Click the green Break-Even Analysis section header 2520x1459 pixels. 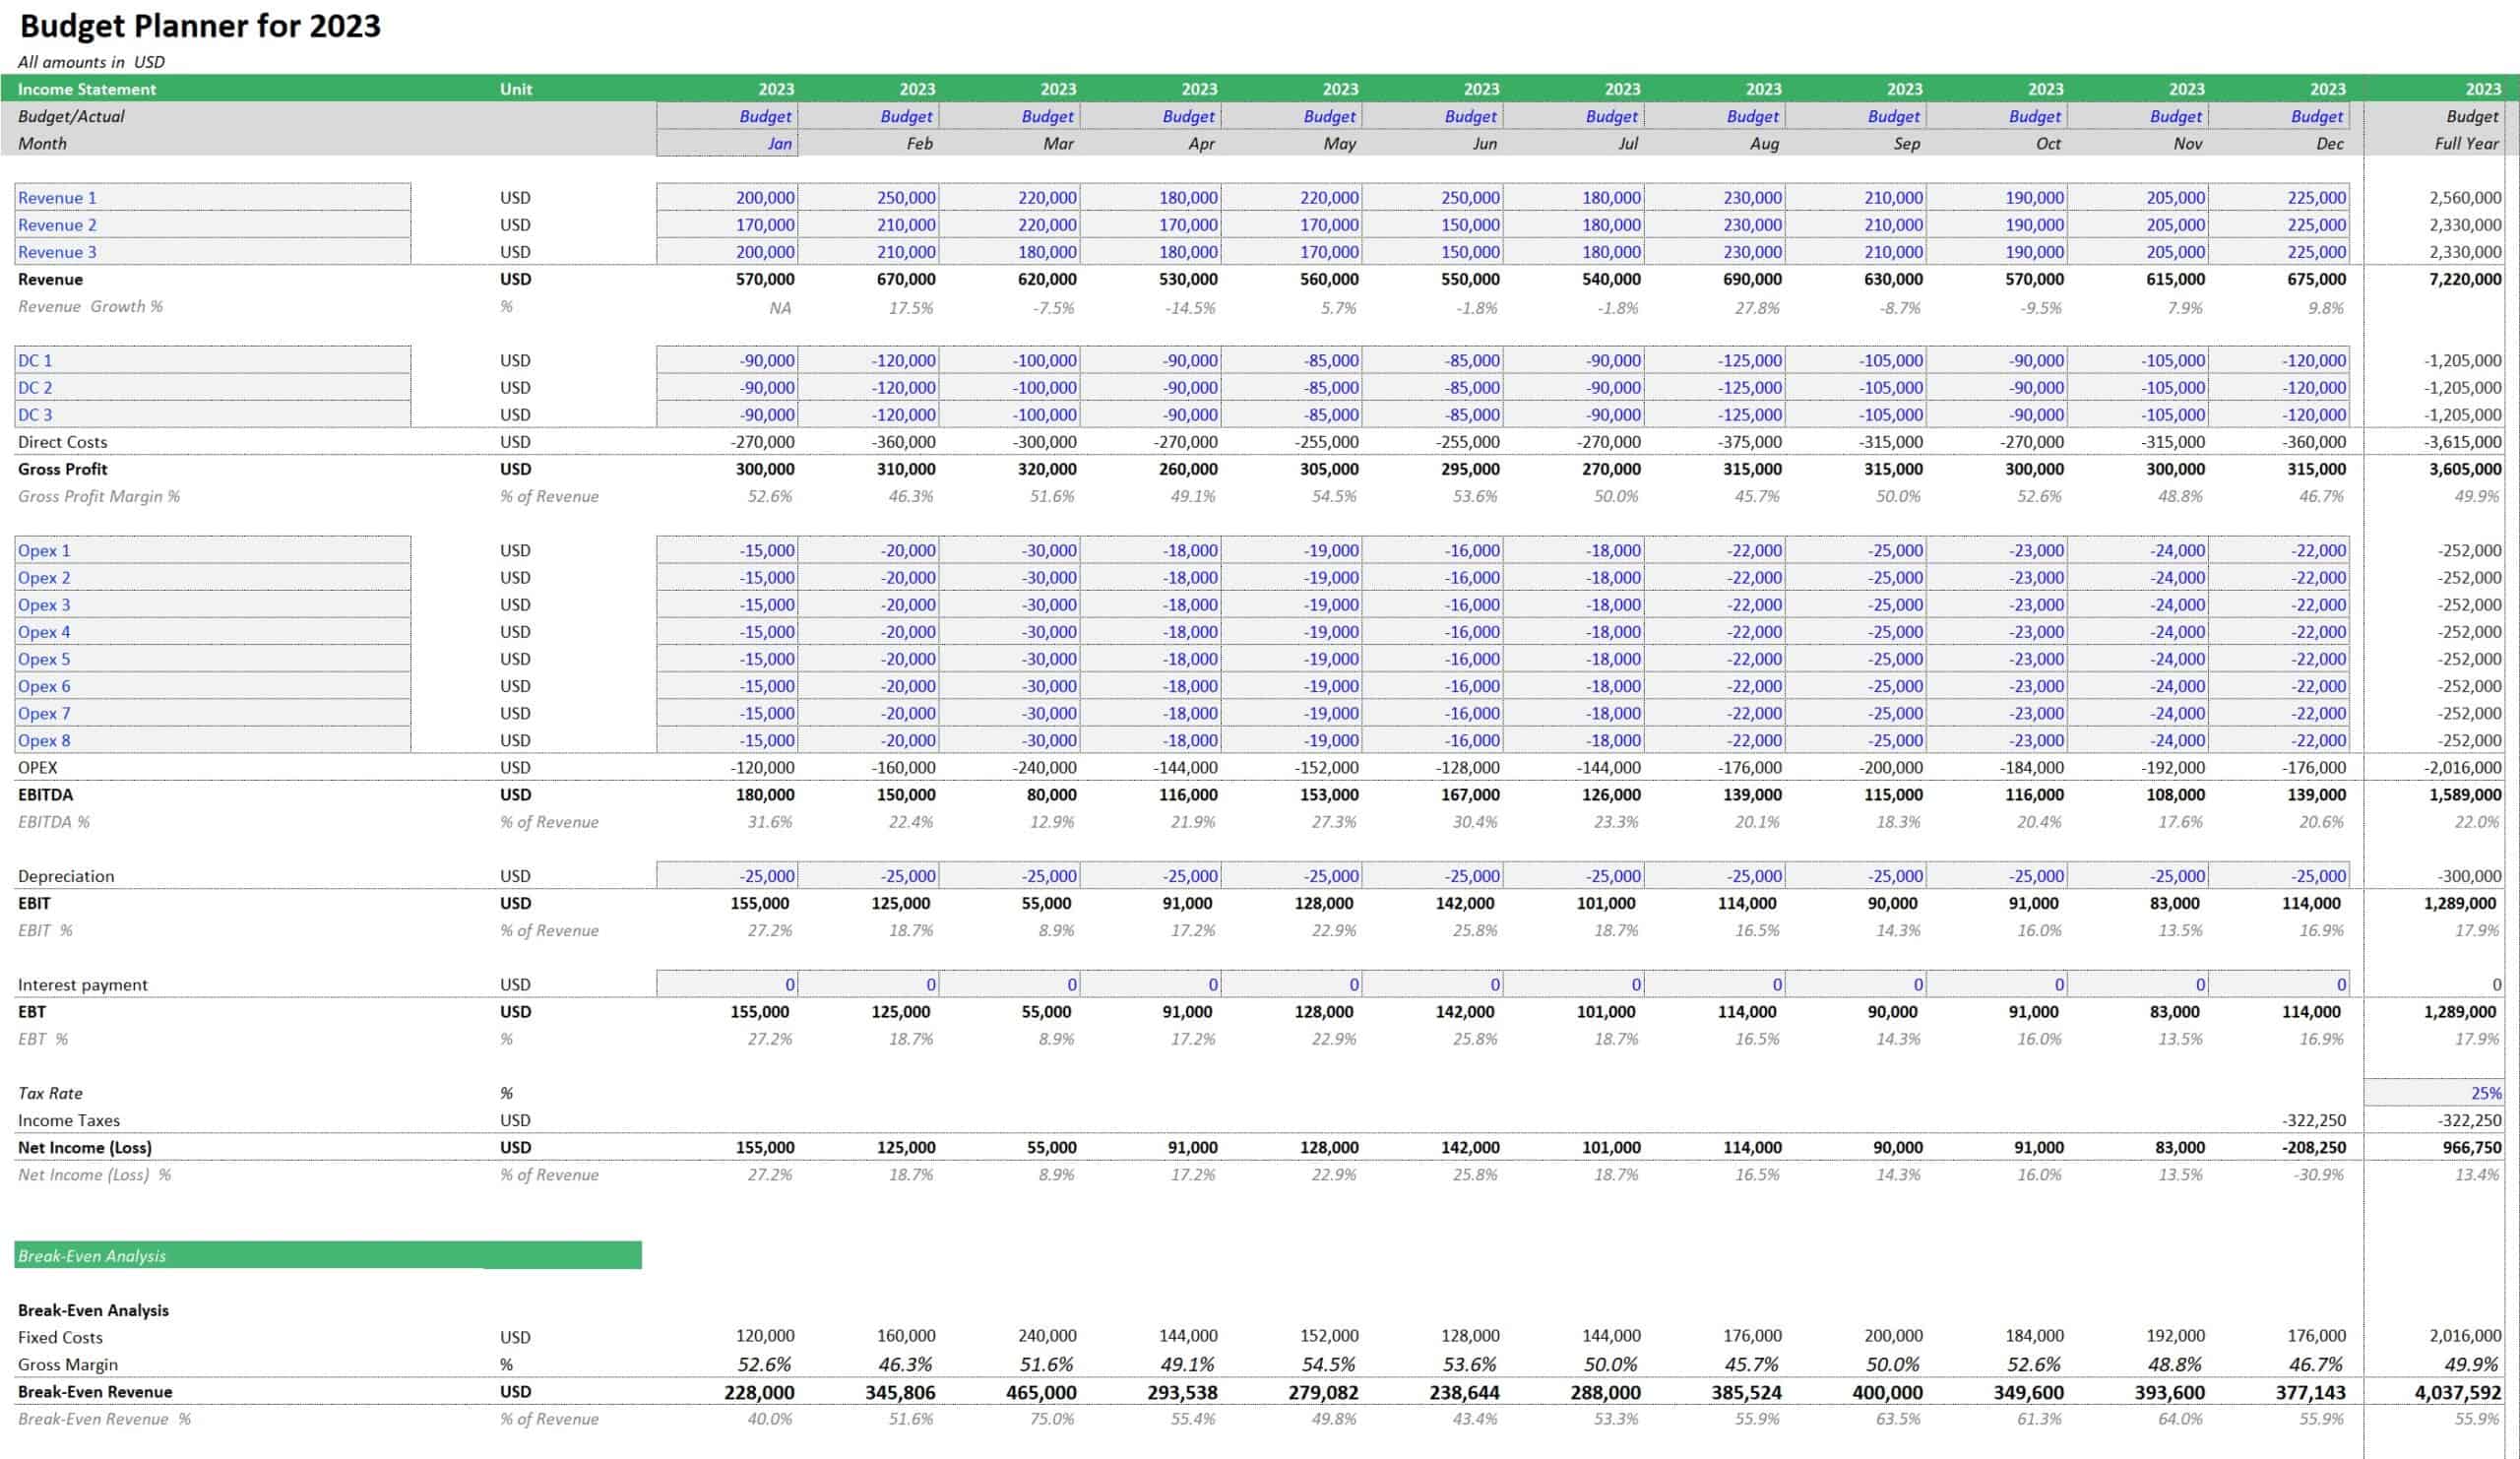328,1255
